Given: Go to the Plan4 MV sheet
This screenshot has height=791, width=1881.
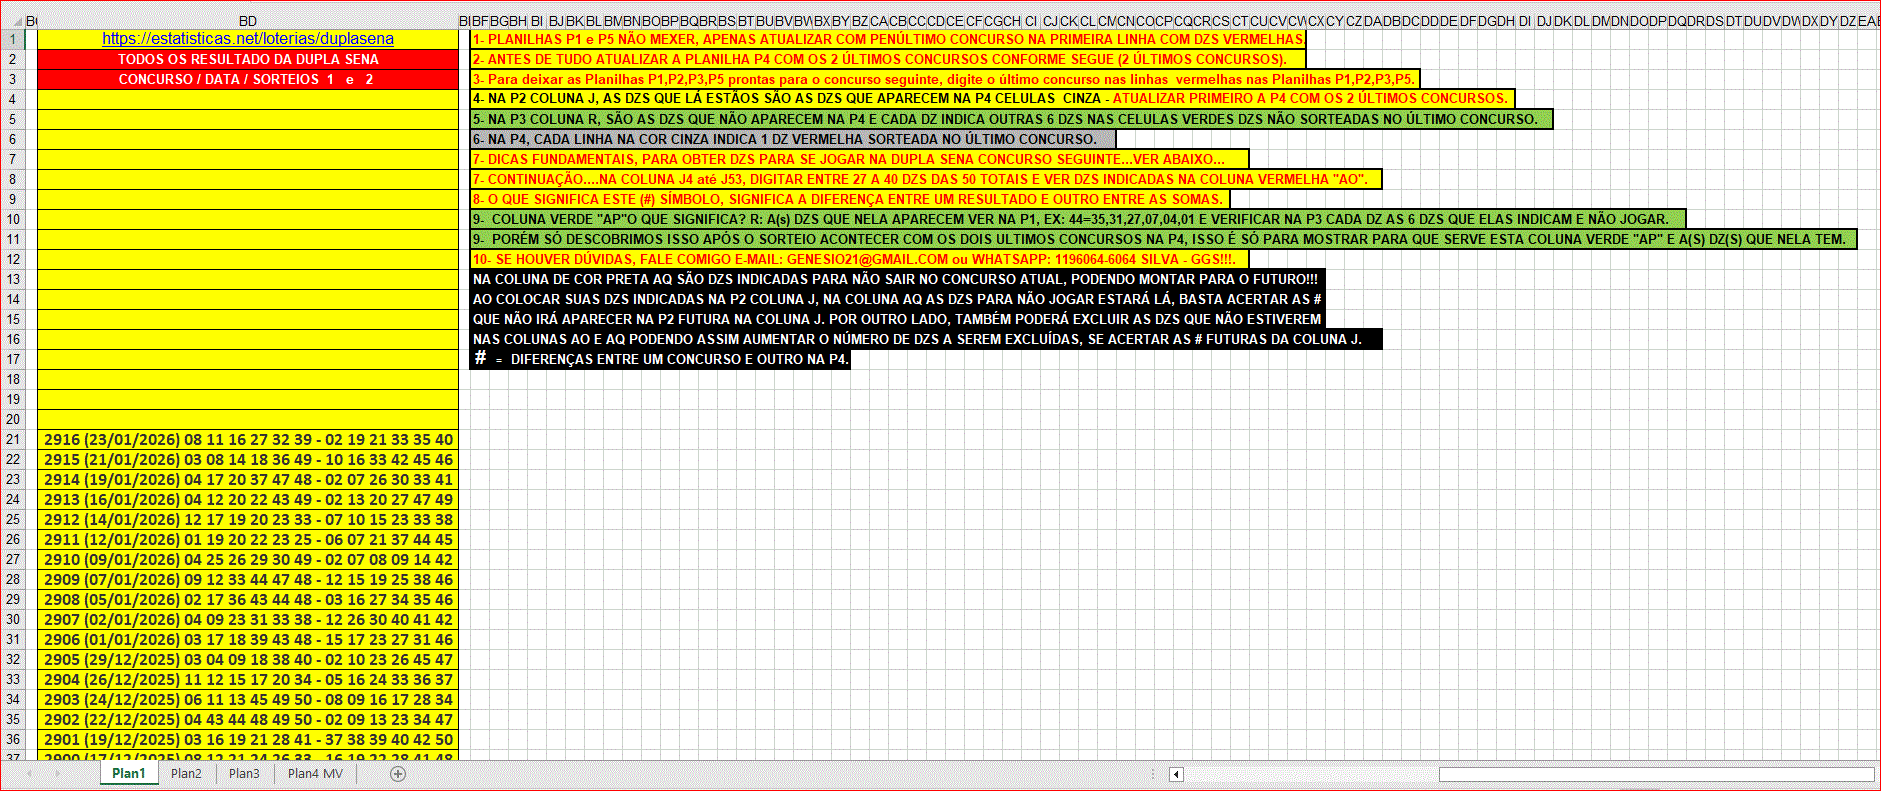Looking at the screenshot, I should (315, 774).
